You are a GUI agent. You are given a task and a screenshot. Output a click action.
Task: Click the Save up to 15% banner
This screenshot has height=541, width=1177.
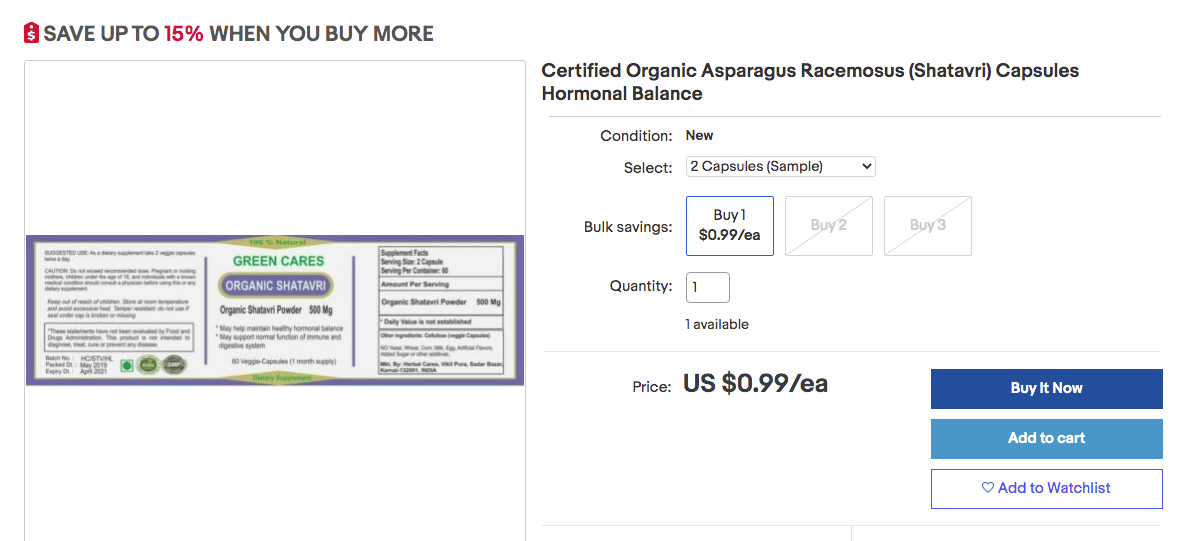(x=229, y=34)
